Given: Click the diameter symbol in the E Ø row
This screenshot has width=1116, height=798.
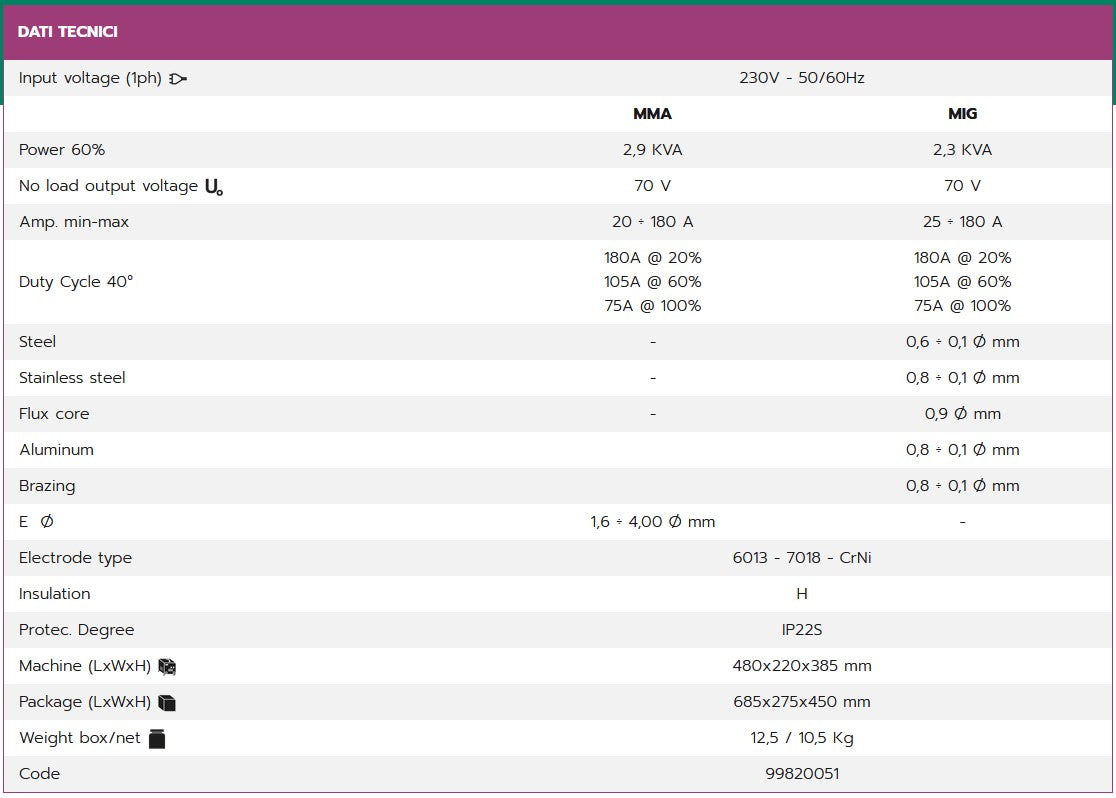Looking at the screenshot, I should pyautogui.click(x=47, y=522).
